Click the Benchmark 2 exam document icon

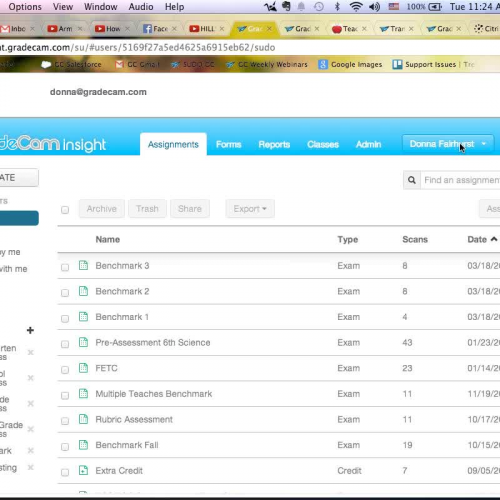[83, 291]
